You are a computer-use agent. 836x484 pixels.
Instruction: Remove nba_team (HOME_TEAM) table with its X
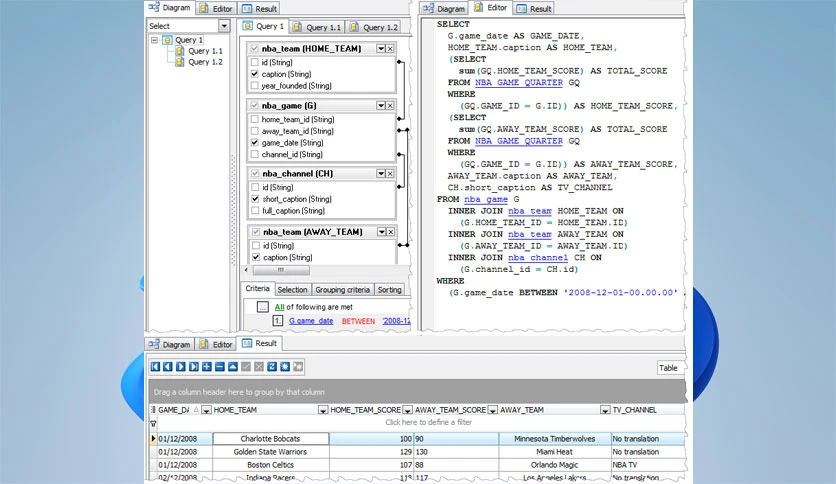click(x=390, y=49)
